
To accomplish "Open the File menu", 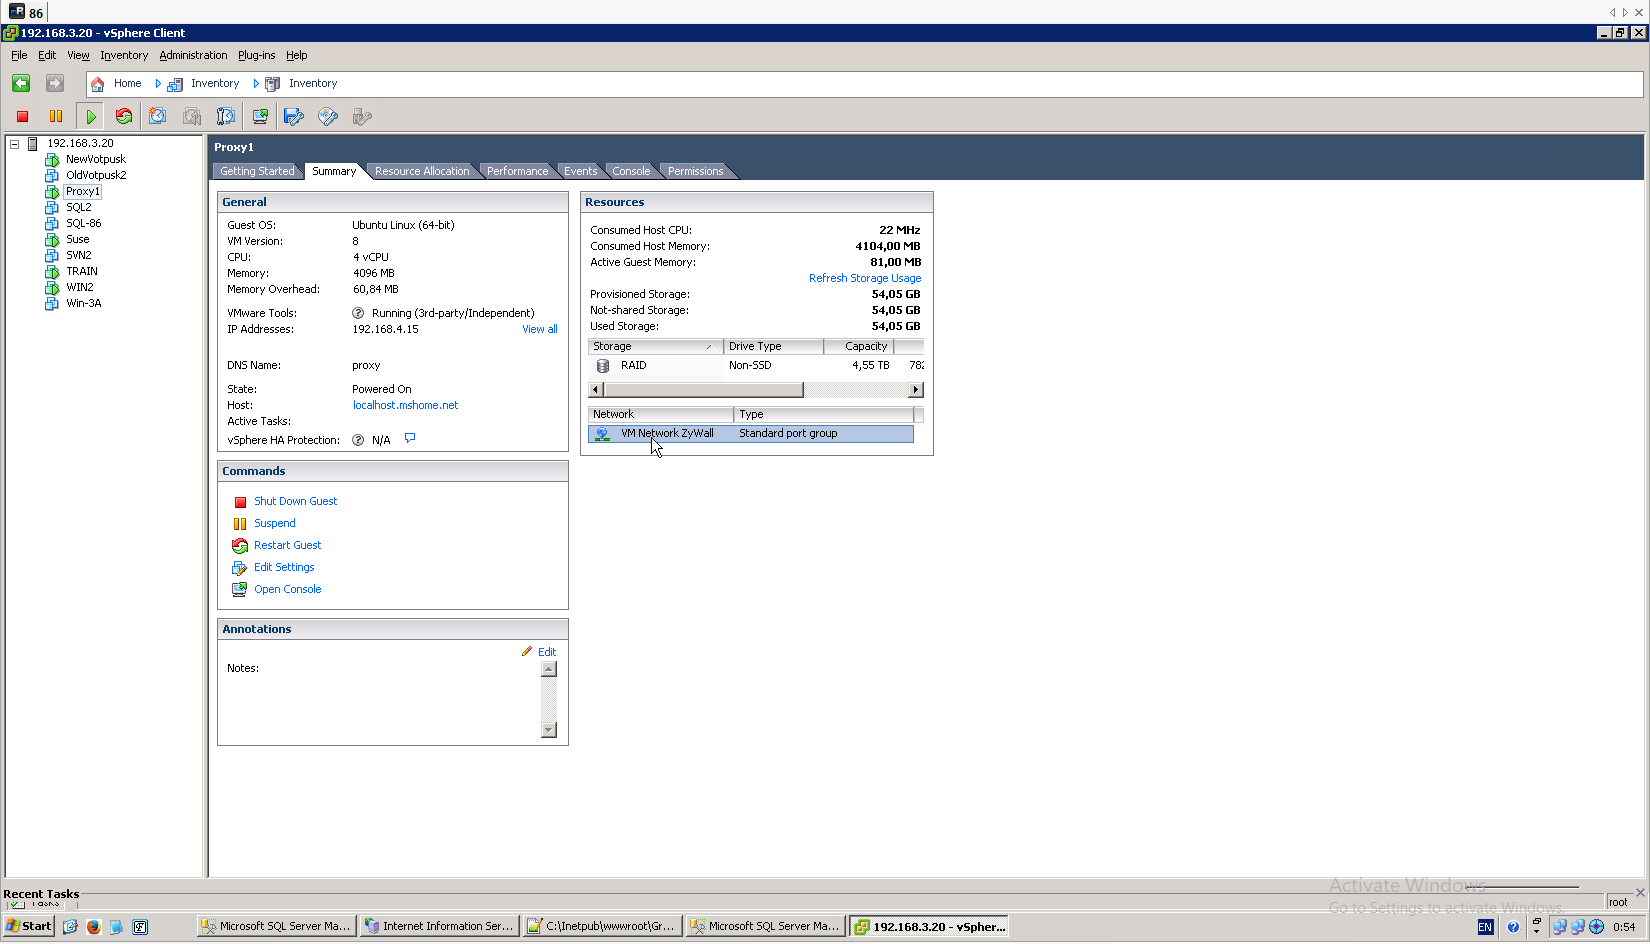I will (x=19, y=56).
